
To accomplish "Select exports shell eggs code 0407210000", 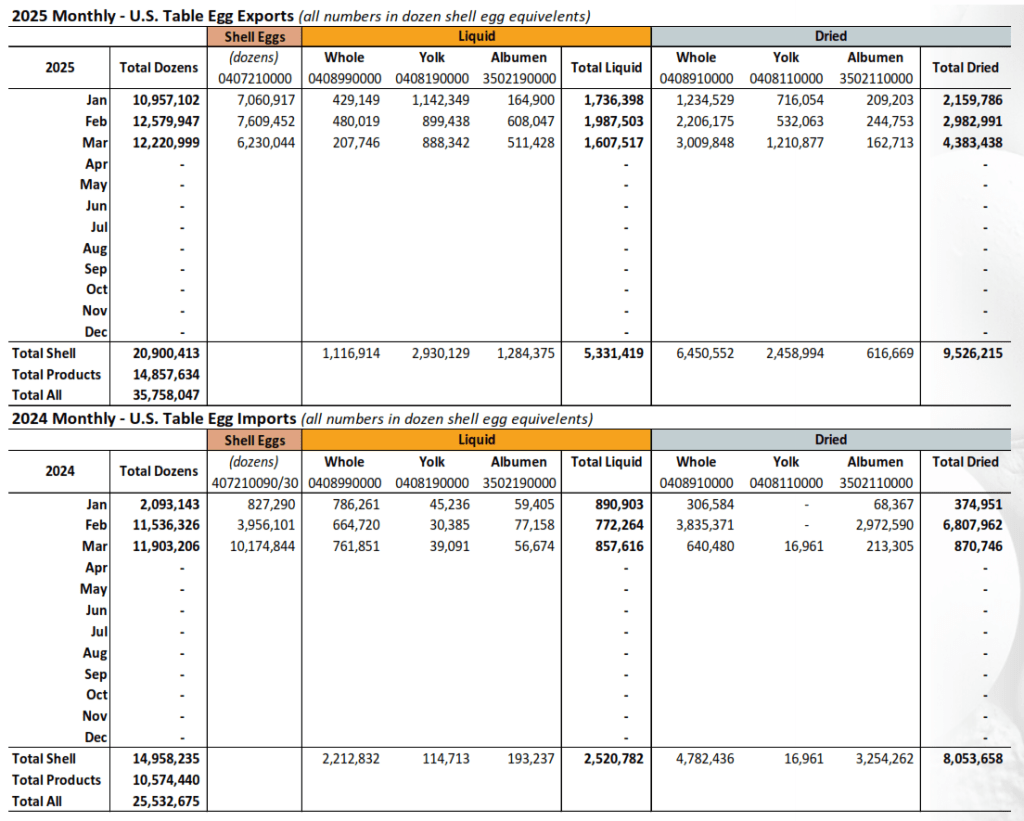I will coord(255,79).
